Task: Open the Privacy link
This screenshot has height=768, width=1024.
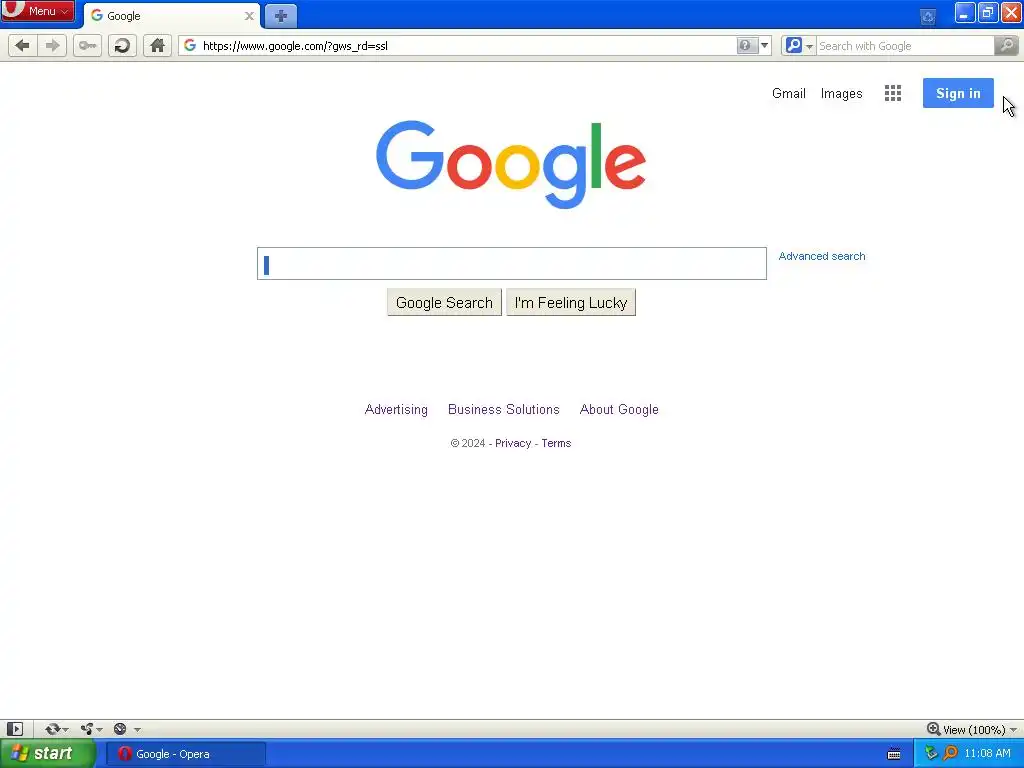Action: [513, 443]
